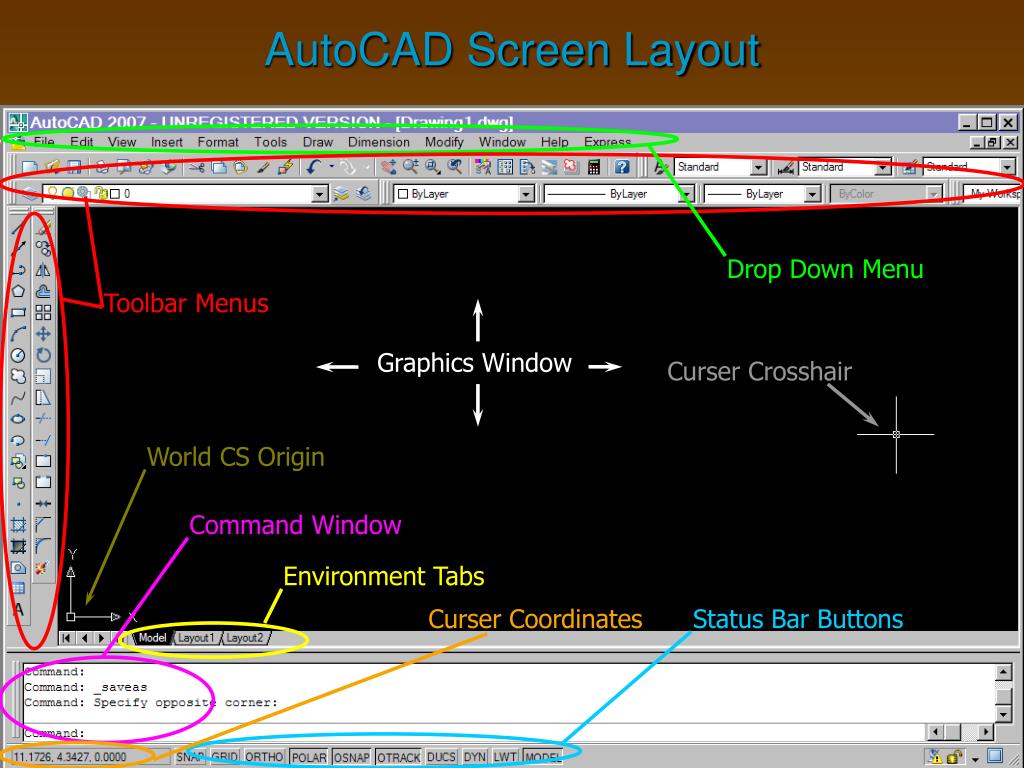Image resolution: width=1024 pixels, height=768 pixels.
Task: Open the Edit menu
Action: click(x=82, y=142)
